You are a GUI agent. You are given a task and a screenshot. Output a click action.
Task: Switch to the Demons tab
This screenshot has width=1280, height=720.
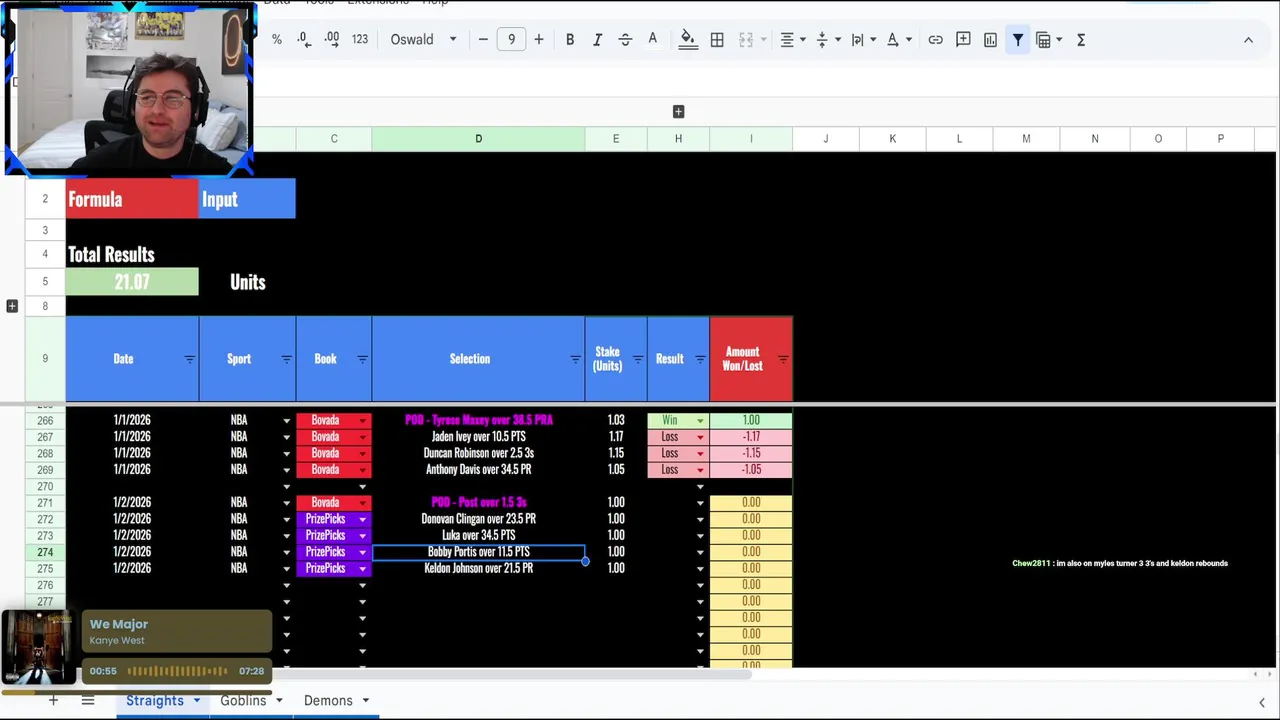pos(328,701)
